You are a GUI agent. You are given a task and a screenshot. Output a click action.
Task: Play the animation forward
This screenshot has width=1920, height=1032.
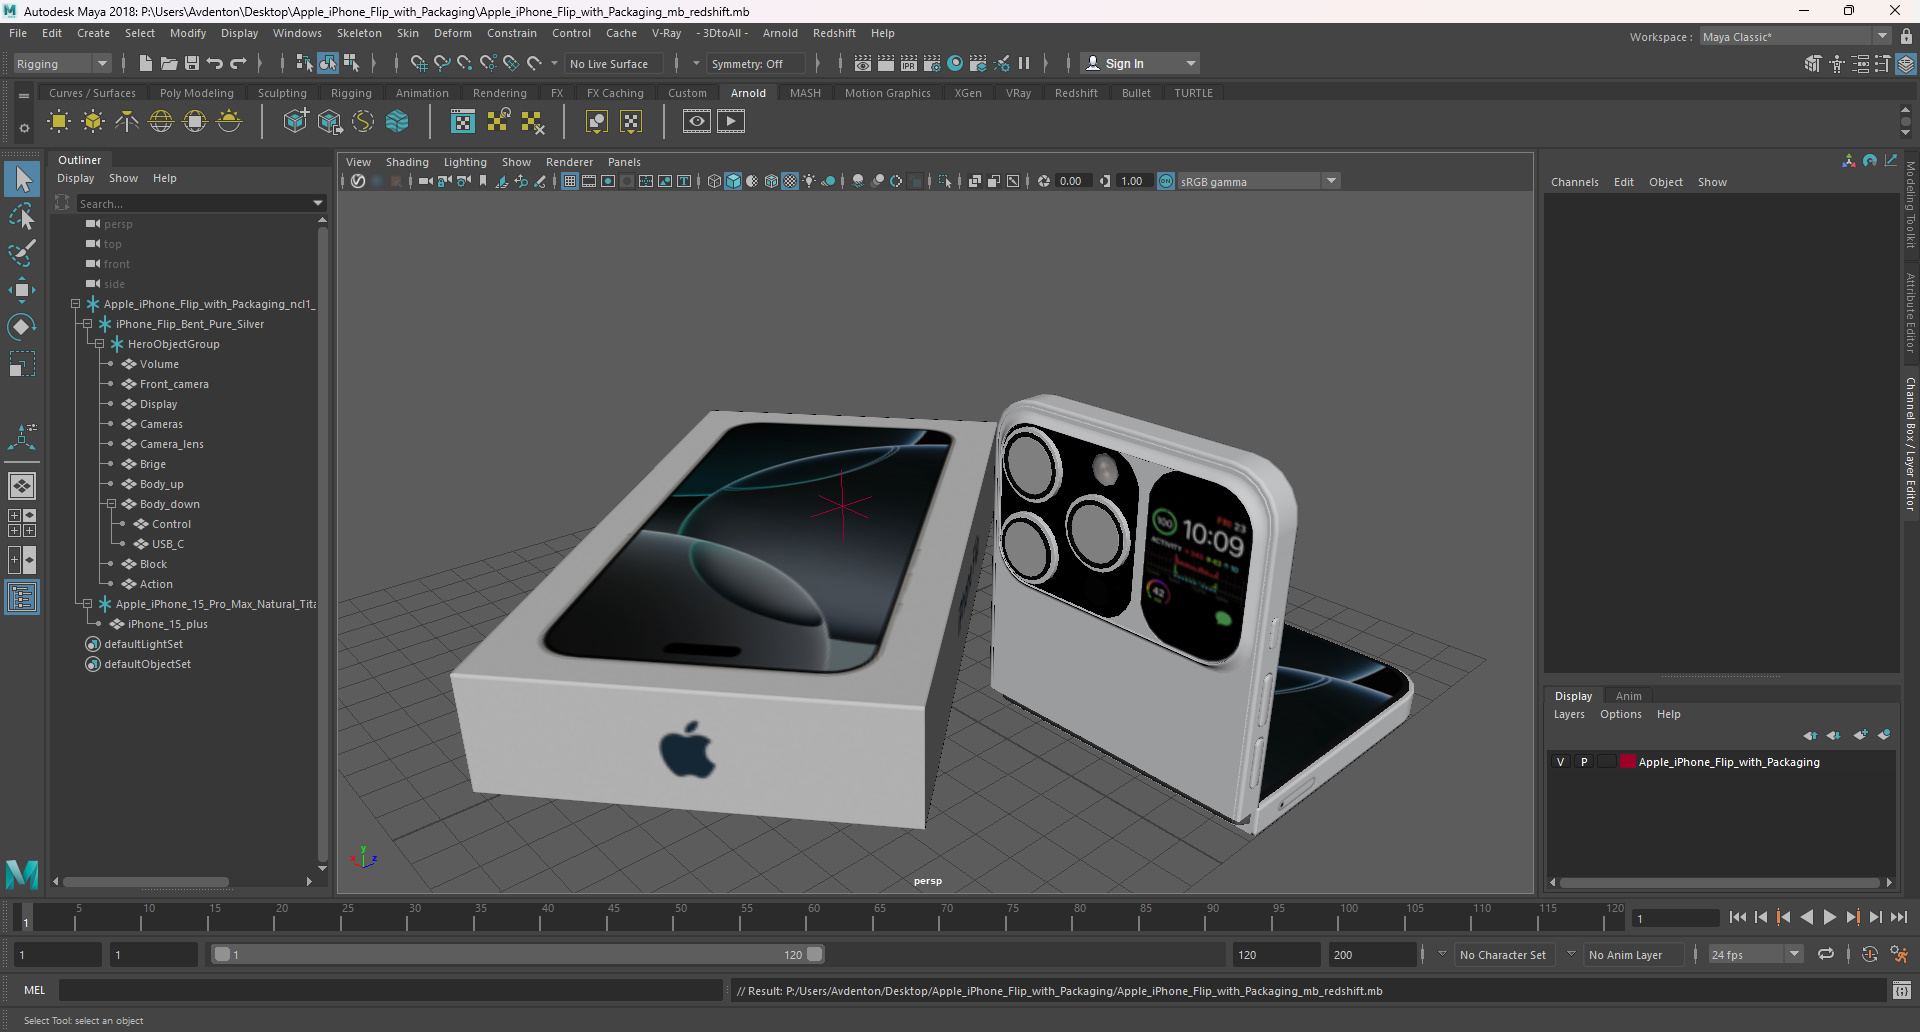click(1830, 917)
